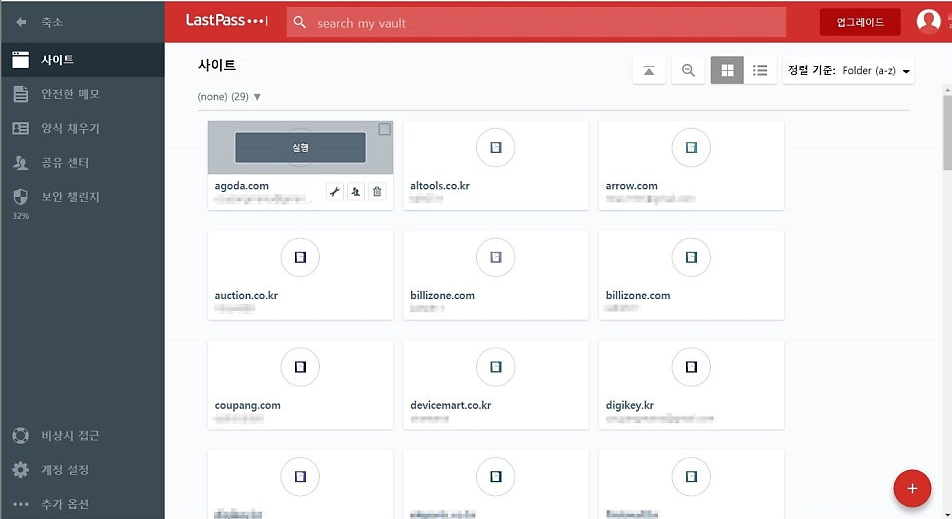Switch to list view

tap(760, 70)
